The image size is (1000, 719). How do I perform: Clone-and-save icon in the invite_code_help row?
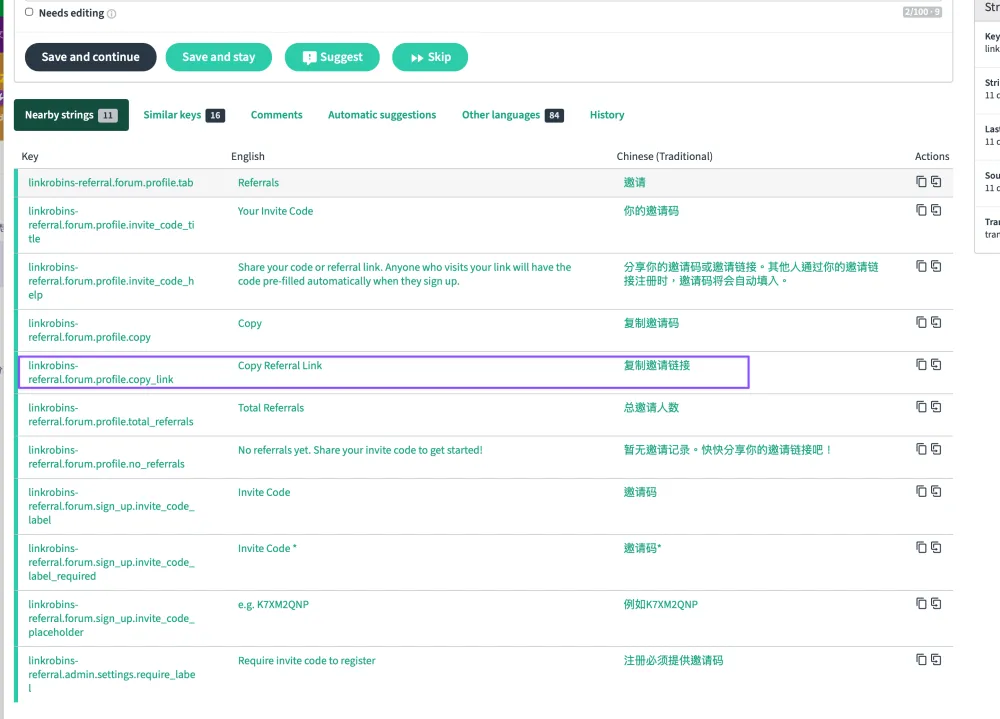coord(936,266)
